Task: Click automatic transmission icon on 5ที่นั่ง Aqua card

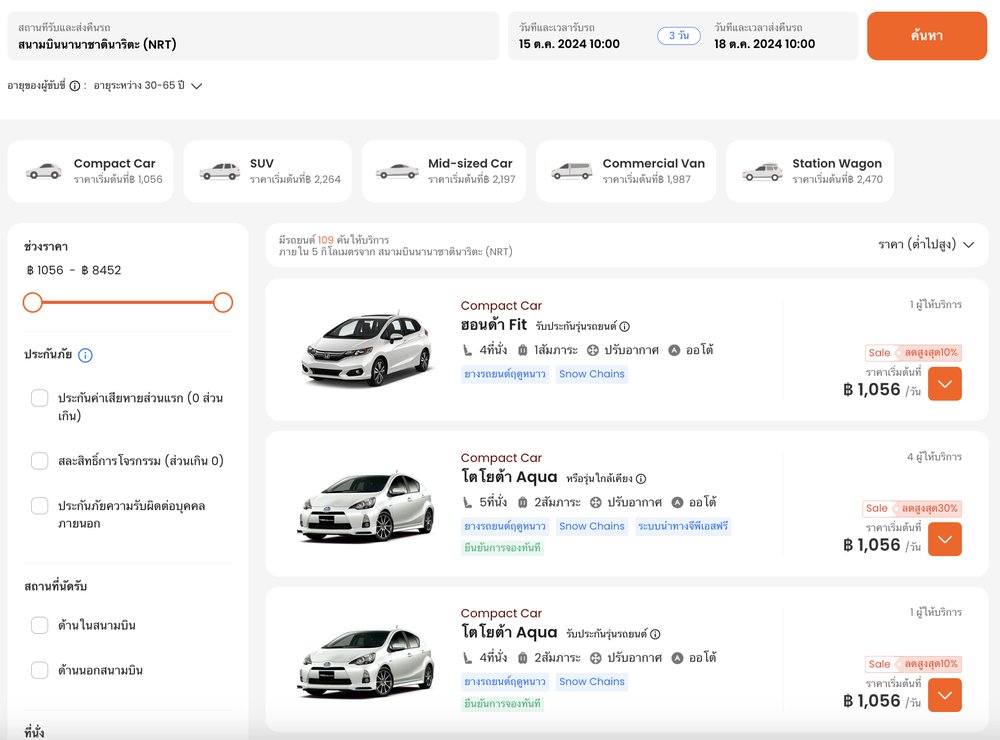Action: 677,503
